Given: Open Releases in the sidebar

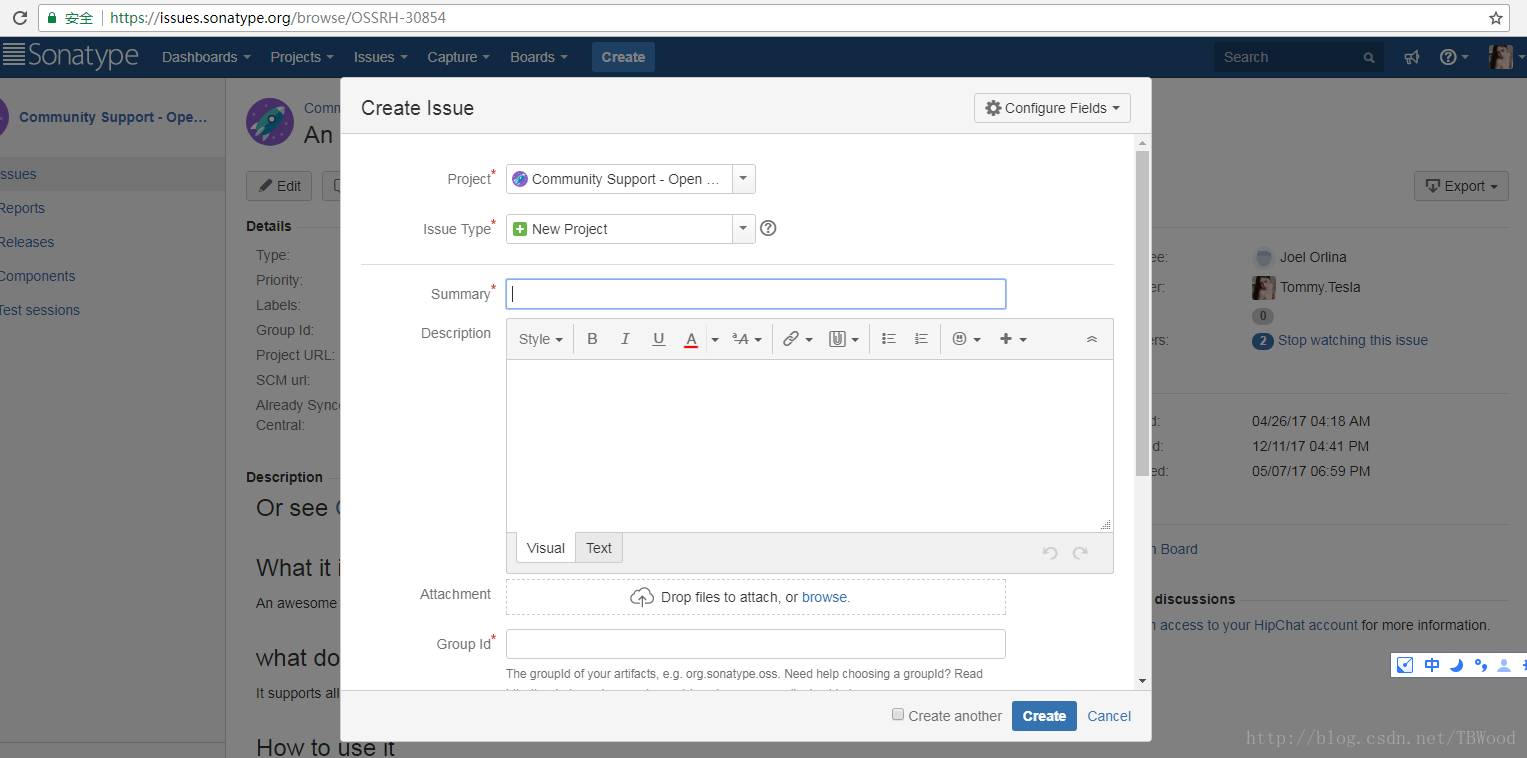Looking at the screenshot, I should [27, 242].
